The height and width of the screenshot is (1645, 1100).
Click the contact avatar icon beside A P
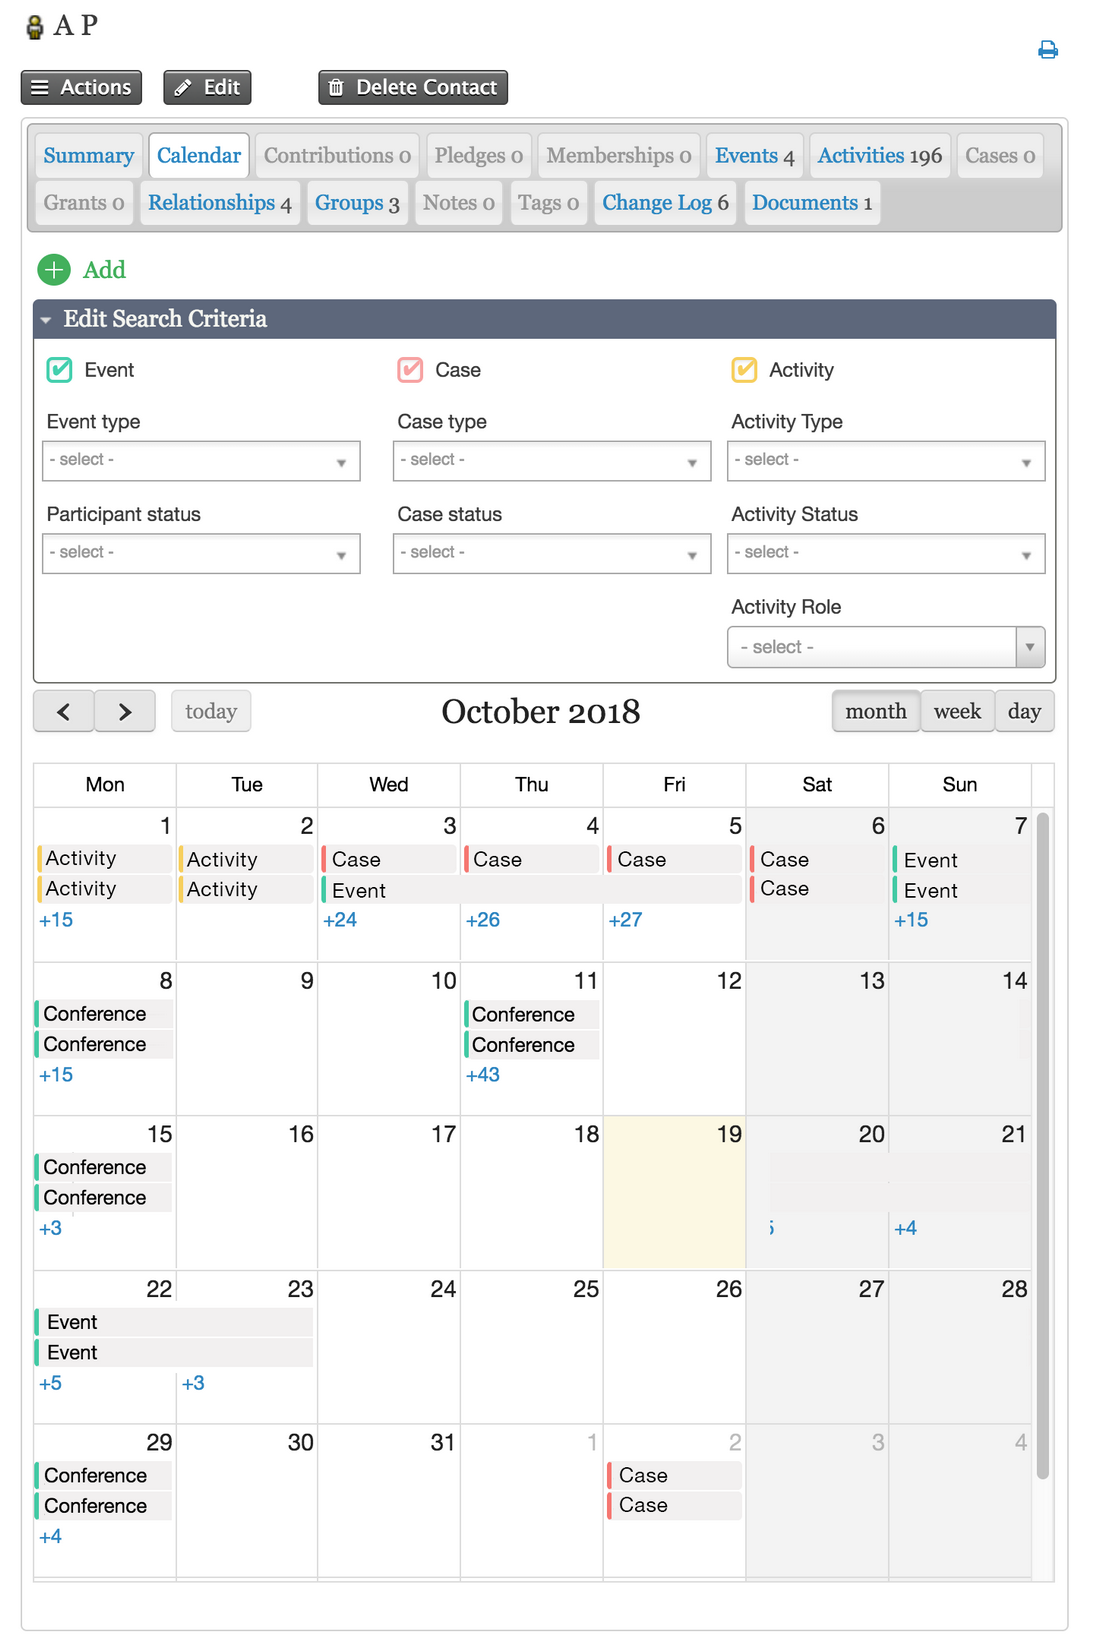point(35,27)
